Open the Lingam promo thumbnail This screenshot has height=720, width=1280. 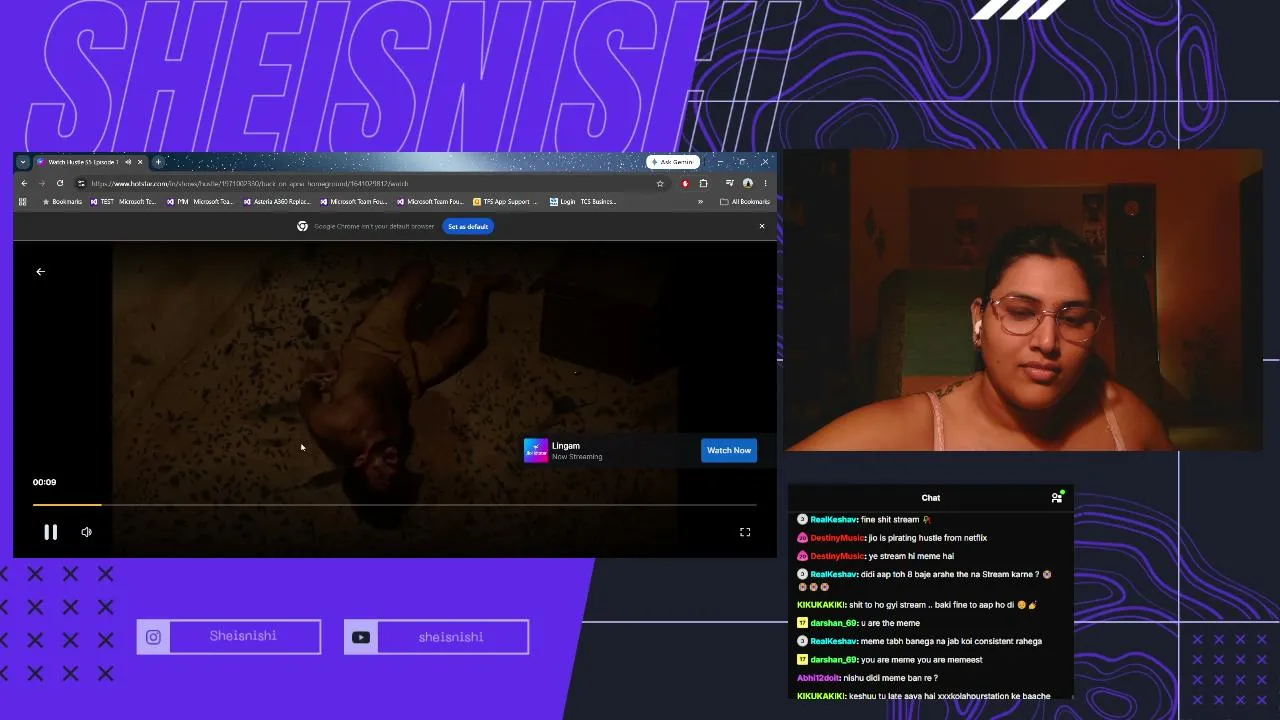point(536,451)
